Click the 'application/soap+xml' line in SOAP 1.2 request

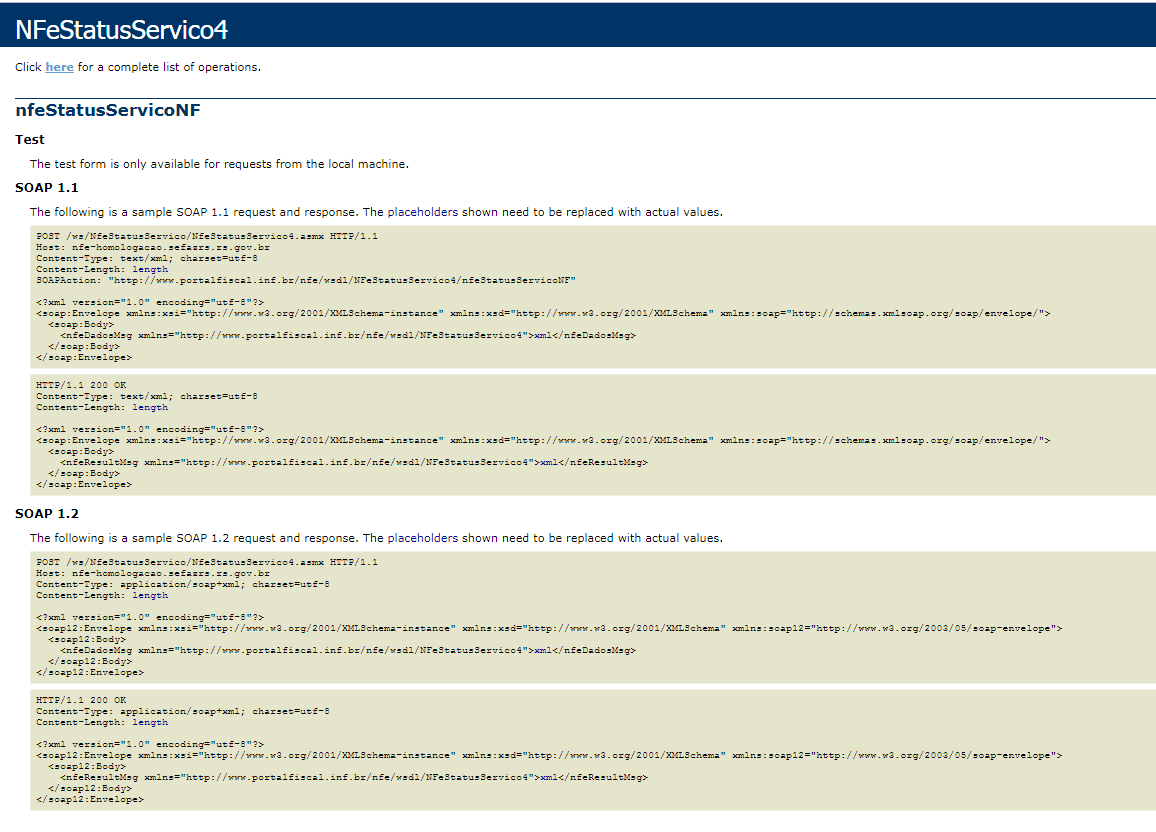183,584
